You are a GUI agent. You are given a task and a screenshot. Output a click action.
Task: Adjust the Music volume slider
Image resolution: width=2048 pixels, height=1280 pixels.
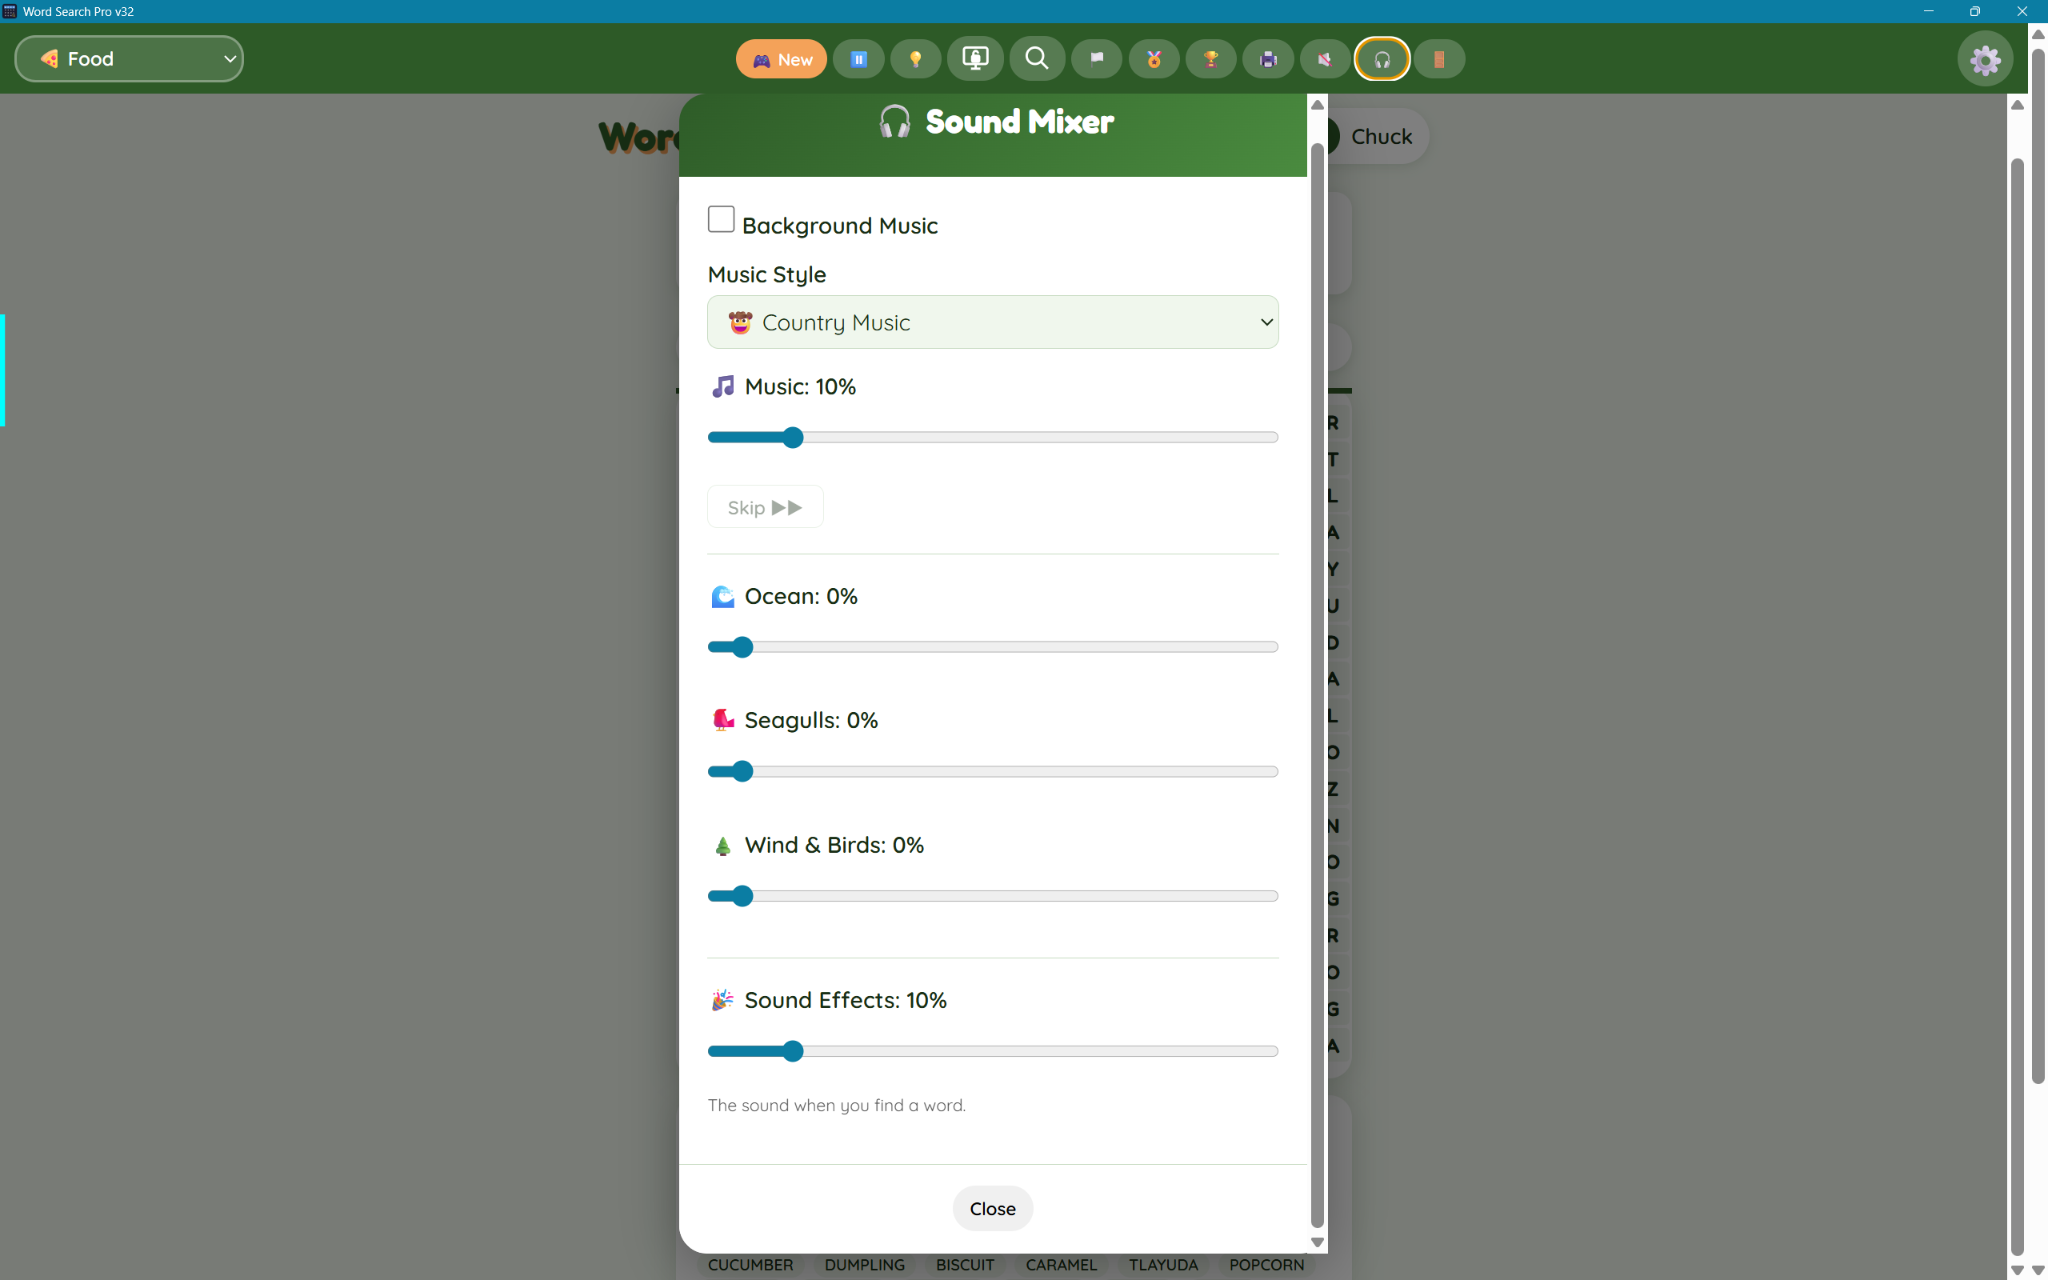point(992,437)
